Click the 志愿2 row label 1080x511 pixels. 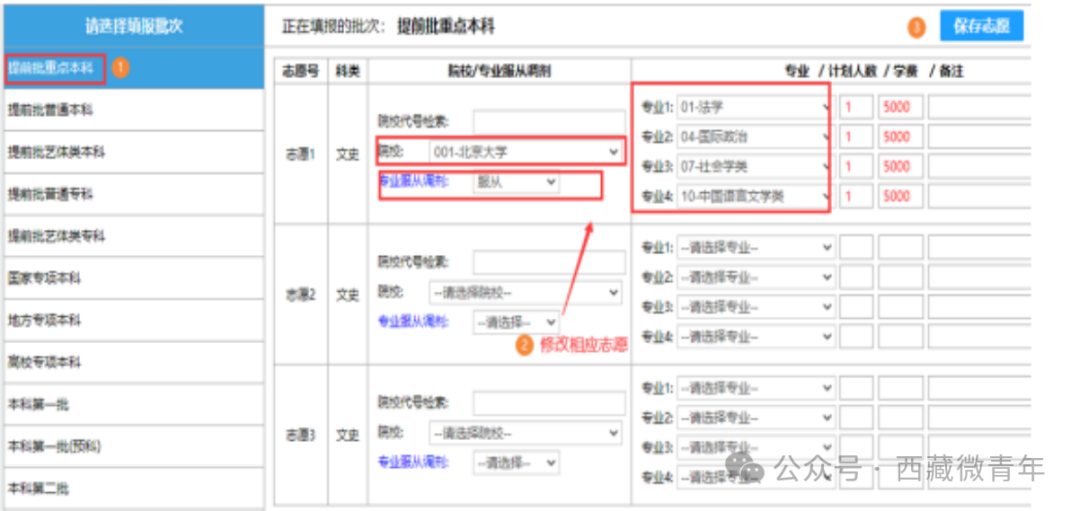[301, 295]
